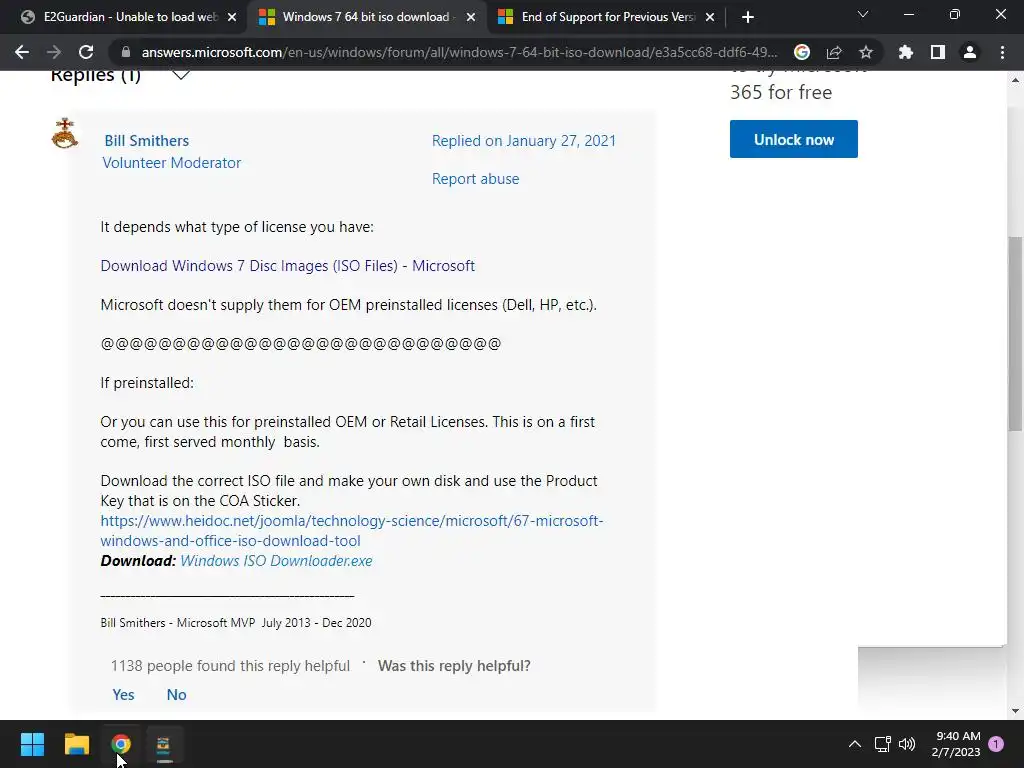
Task: Click 'Bill Smithers - Microsoft MVP' signature text
Action: click(x=236, y=623)
